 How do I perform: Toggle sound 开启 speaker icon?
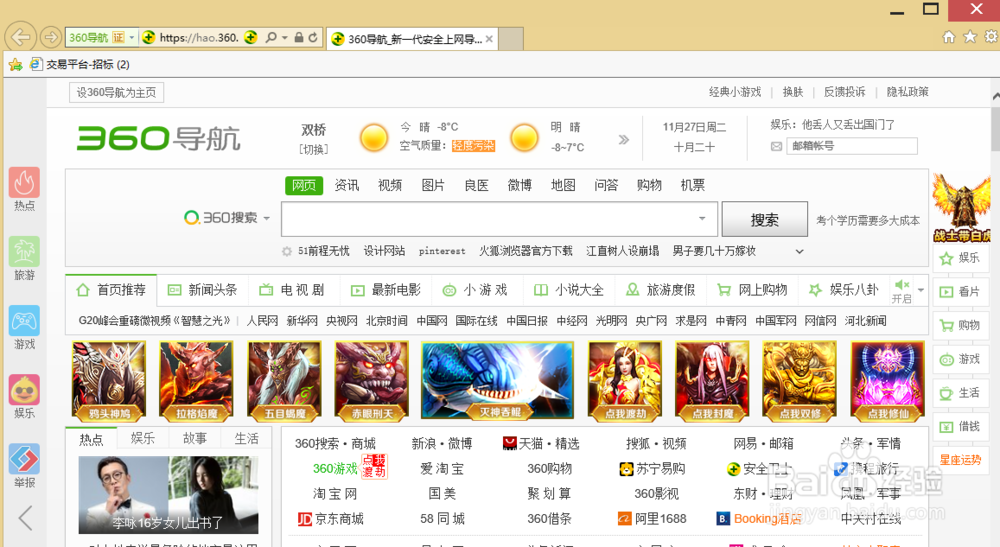(x=901, y=284)
